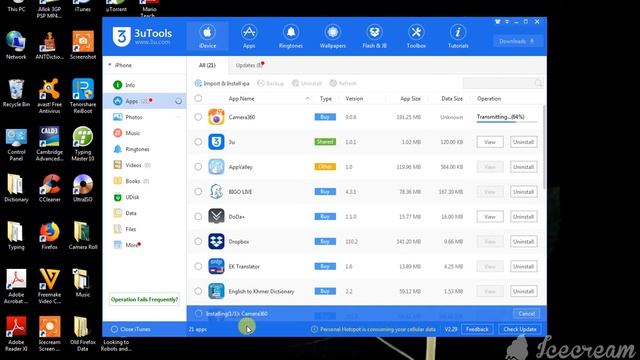Click the Uninstall toolbar item
Viewport: 640px width, 360px height.
[x=307, y=83]
